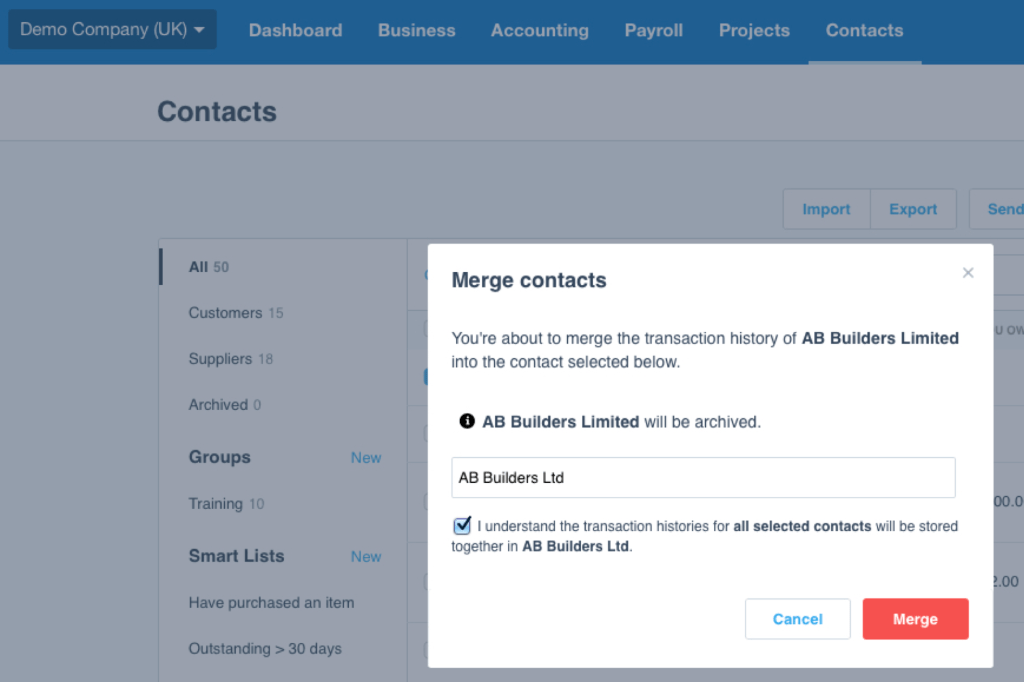Viewport: 1024px width, 682px height.
Task: Go to the Accounting menu
Action: pos(540,31)
